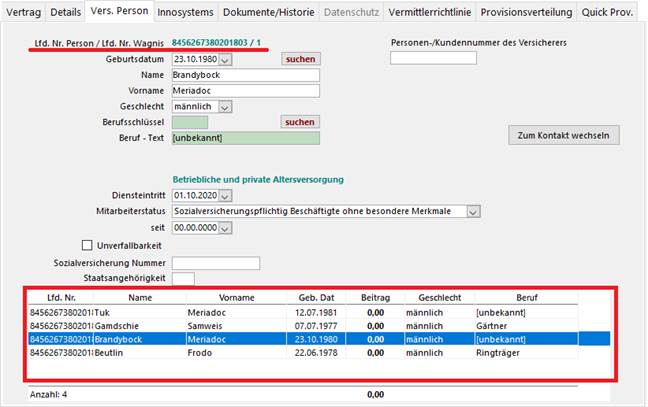Image resolution: width=648 pixels, height=407 pixels.
Task: Open the Details tab
Action: (65, 12)
